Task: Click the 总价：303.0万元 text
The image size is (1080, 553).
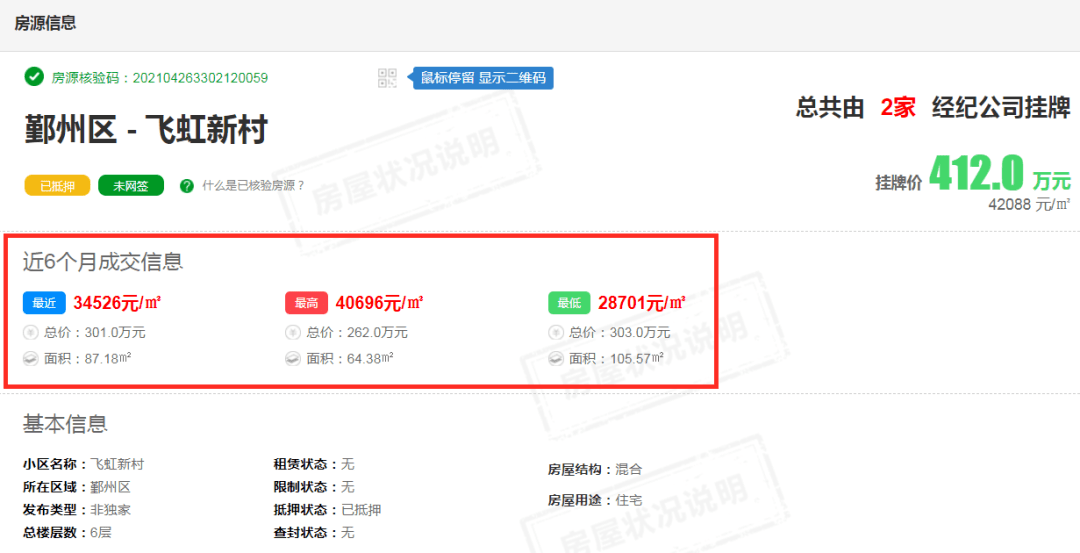Action: point(620,333)
